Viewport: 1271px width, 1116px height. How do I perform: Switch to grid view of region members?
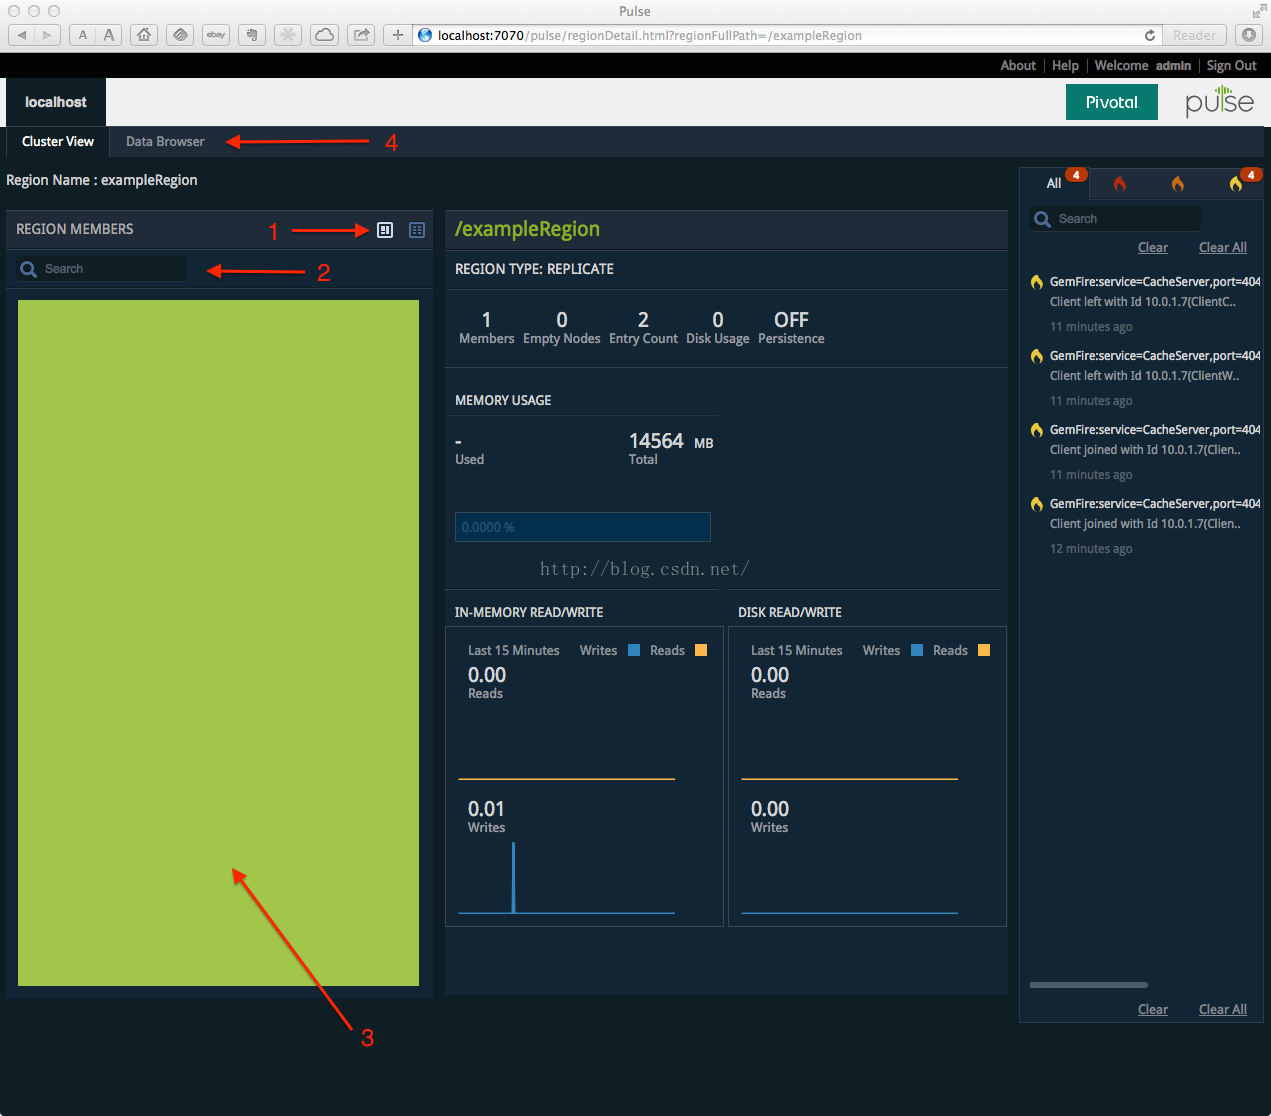pyautogui.click(x=417, y=230)
